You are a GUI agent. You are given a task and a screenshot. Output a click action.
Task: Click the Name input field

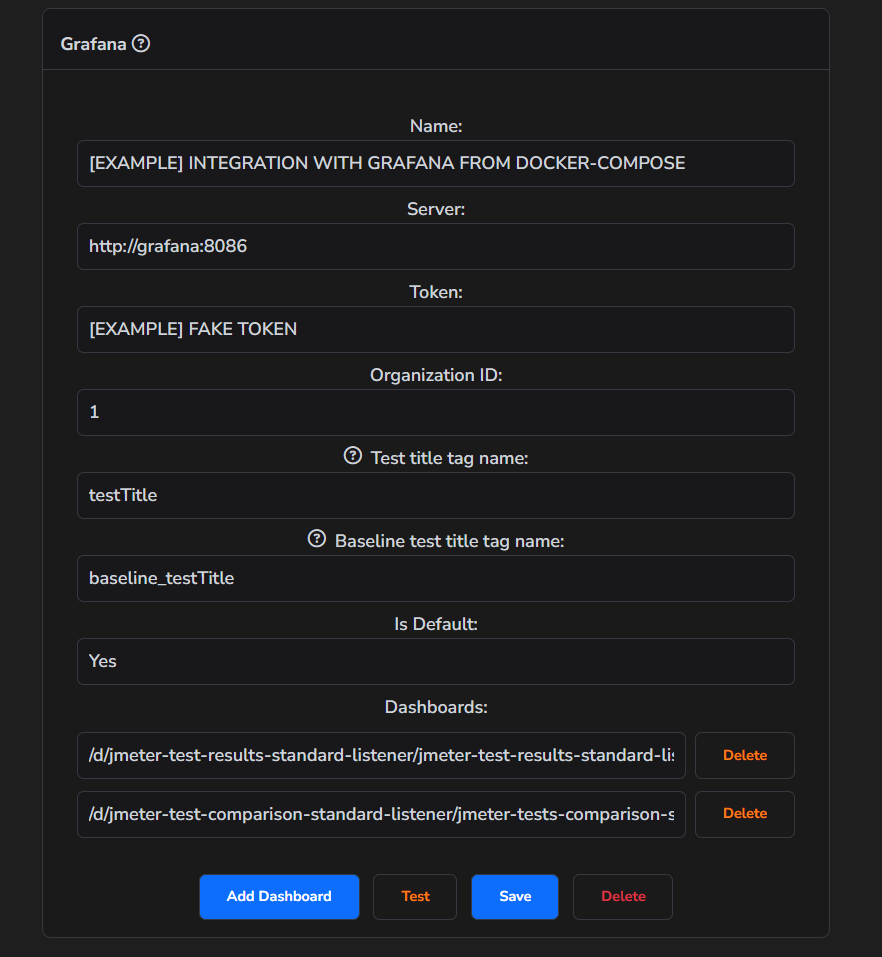pyautogui.click(x=435, y=163)
